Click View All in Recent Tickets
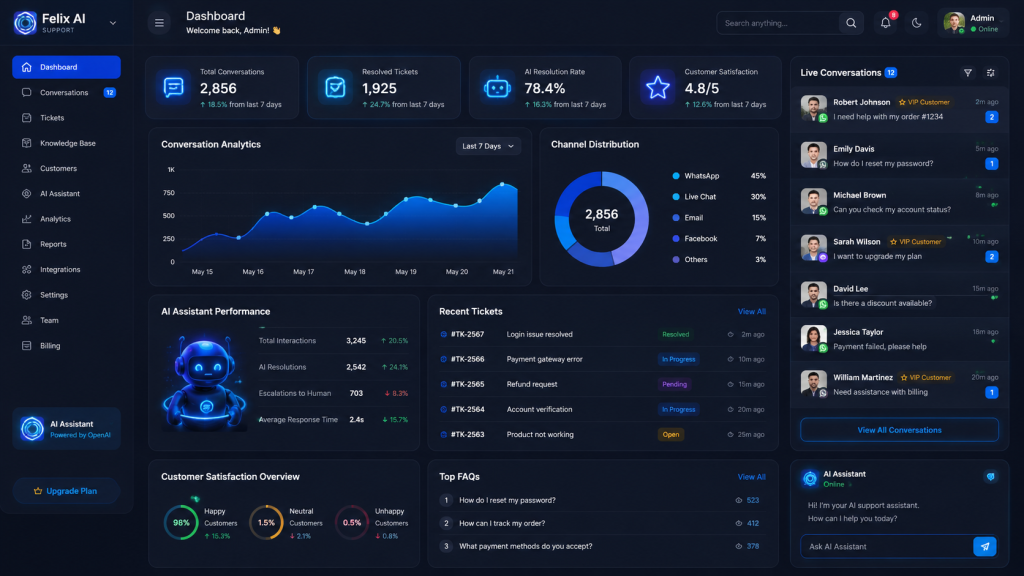Screen dimensions: 1024x576 [x=752, y=312]
